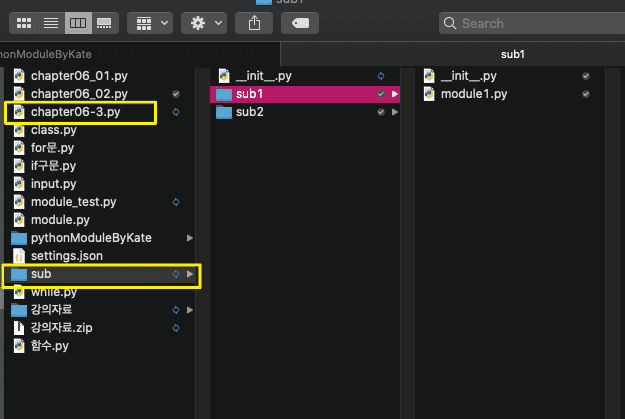Click the Share toolbar icon
The width and height of the screenshot is (625, 419).
click(255, 22)
